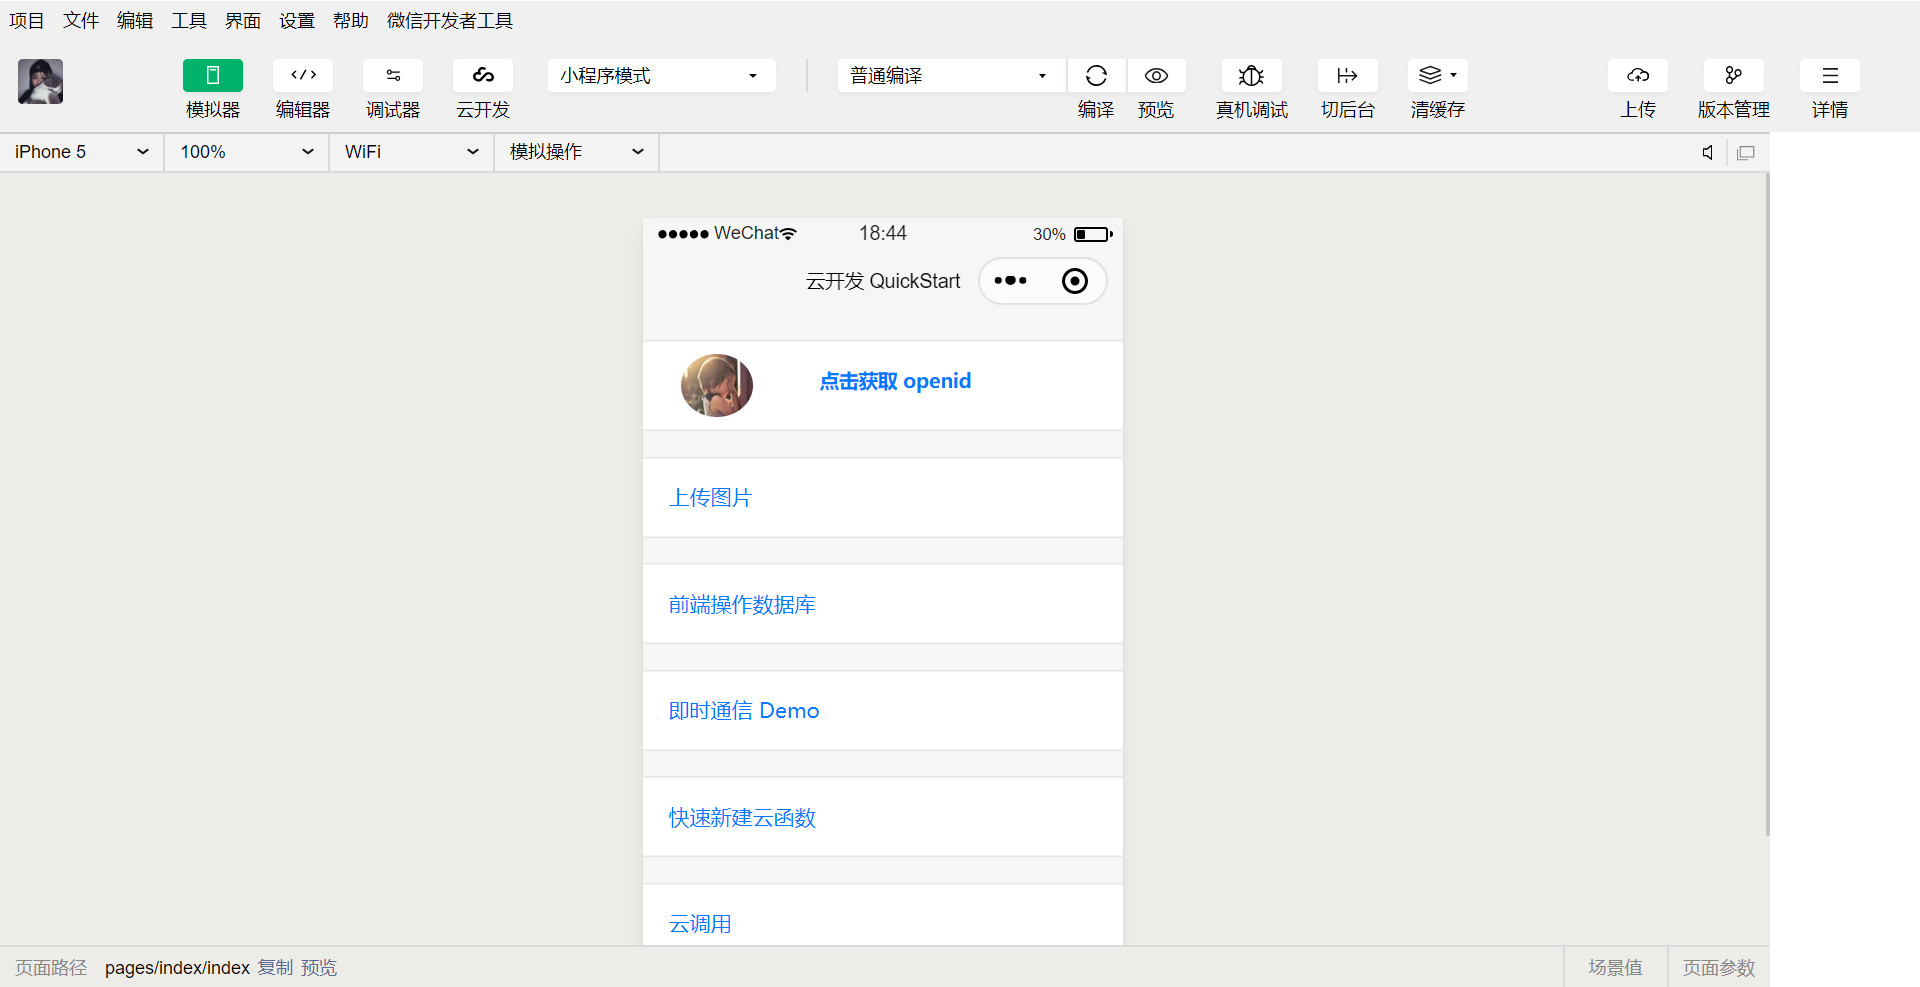
Task: Open the cloud development (云开发) console
Action: point(483,75)
